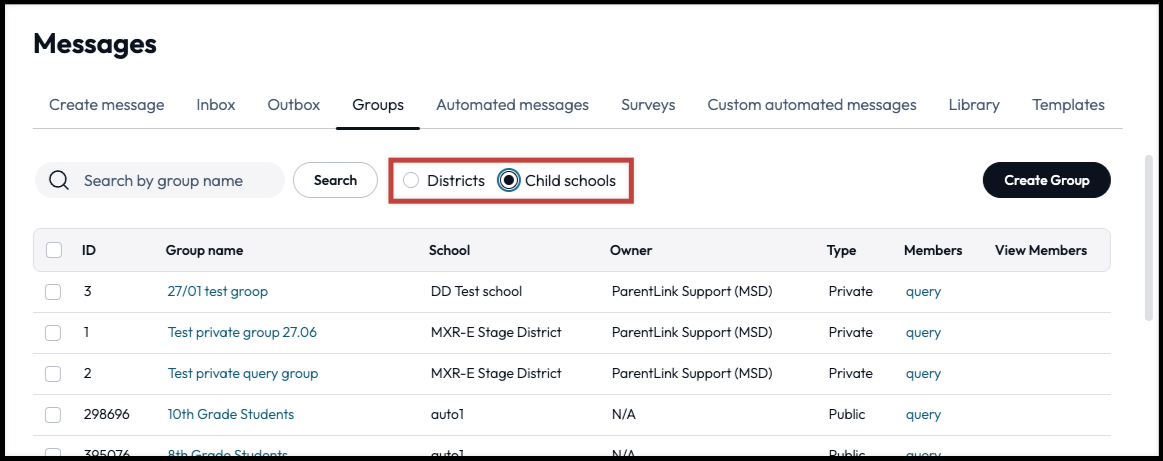Click the vertical page scrollbar
Image resolution: width=1163 pixels, height=461 pixels.
[x=1149, y=237]
